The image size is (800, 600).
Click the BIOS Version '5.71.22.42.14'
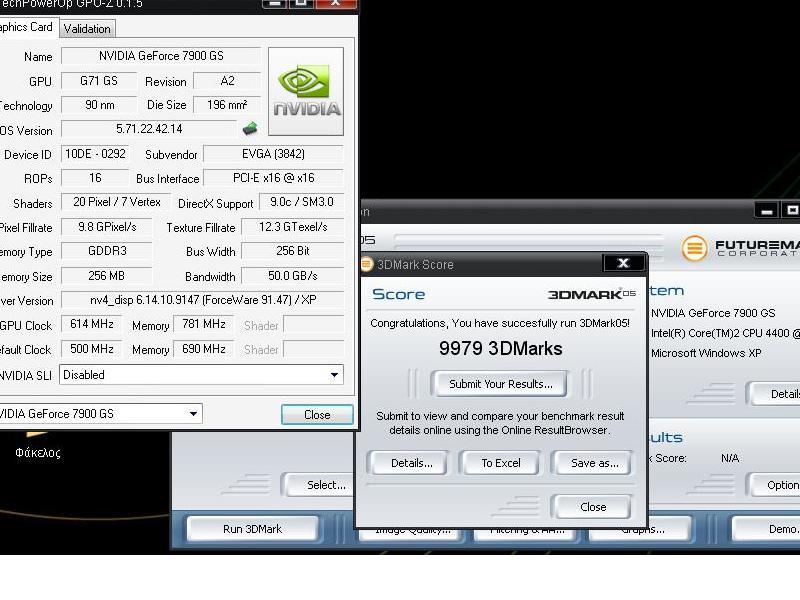(x=149, y=129)
